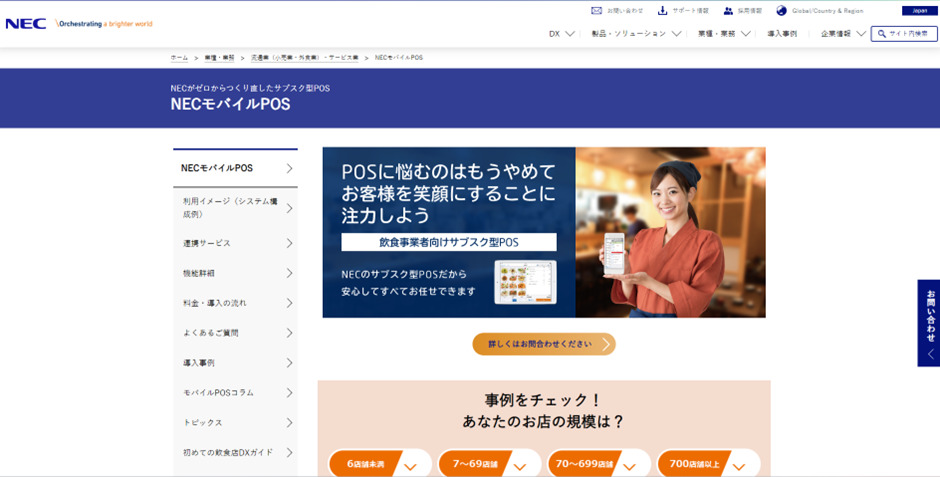Click the 飲食事業者向けサブスク型POS banner label
Screen dimensions: 940x477
(449, 243)
